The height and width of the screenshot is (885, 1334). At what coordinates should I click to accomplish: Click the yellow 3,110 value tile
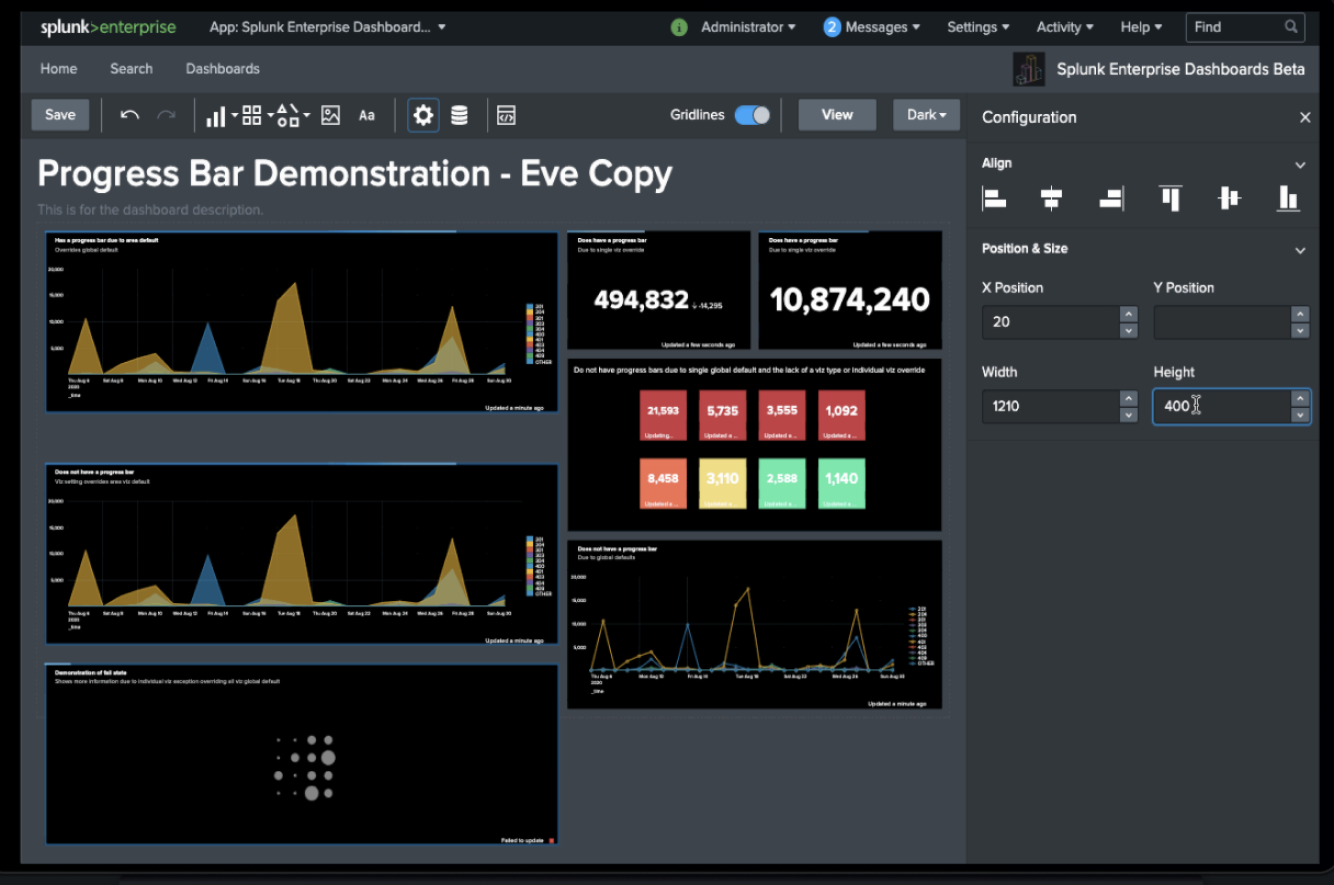(722, 484)
